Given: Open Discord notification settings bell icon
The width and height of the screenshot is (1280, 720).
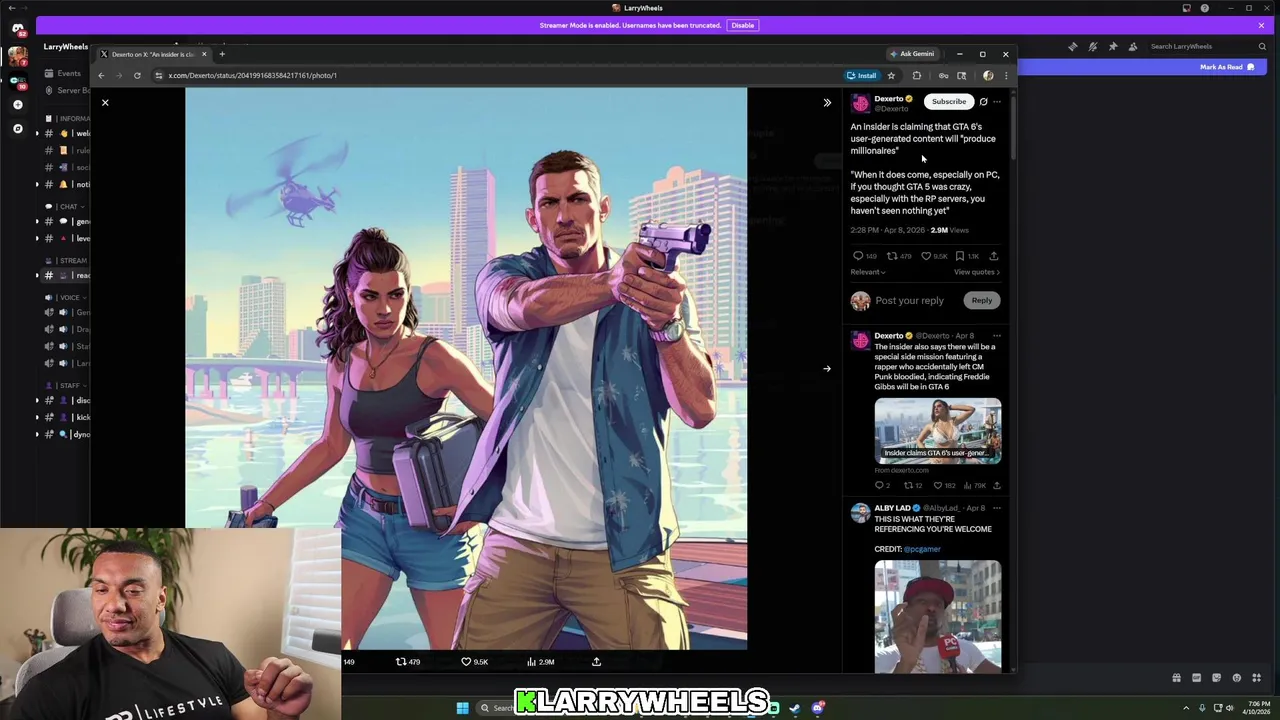Looking at the screenshot, I should click(1093, 46).
